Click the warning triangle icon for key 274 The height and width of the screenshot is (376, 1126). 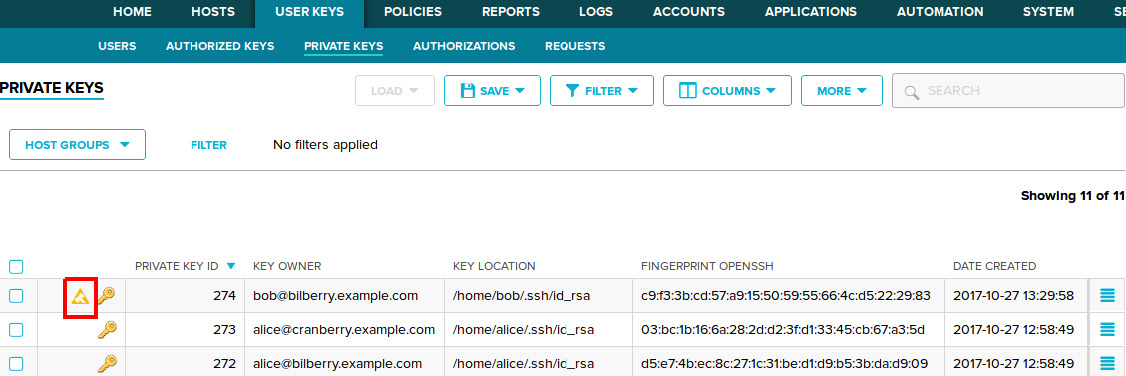click(x=80, y=296)
